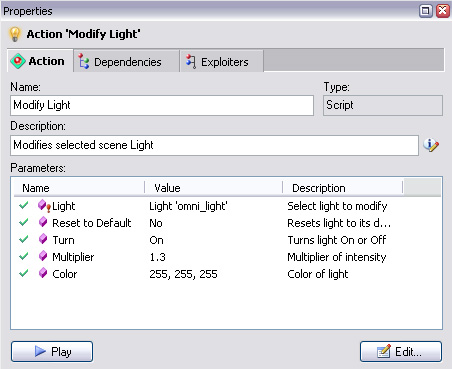This screenshot has width=452, height=369.
Task: Click the red diamond Action tab icon
Action: [18, 61]
